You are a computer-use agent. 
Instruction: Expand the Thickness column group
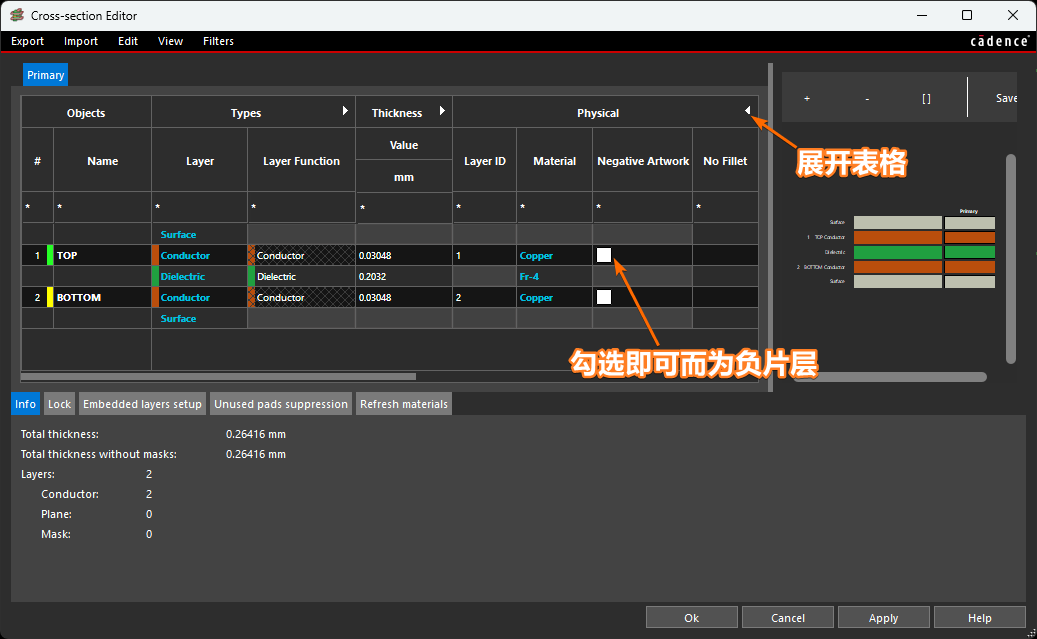click(x=442, y=111)
